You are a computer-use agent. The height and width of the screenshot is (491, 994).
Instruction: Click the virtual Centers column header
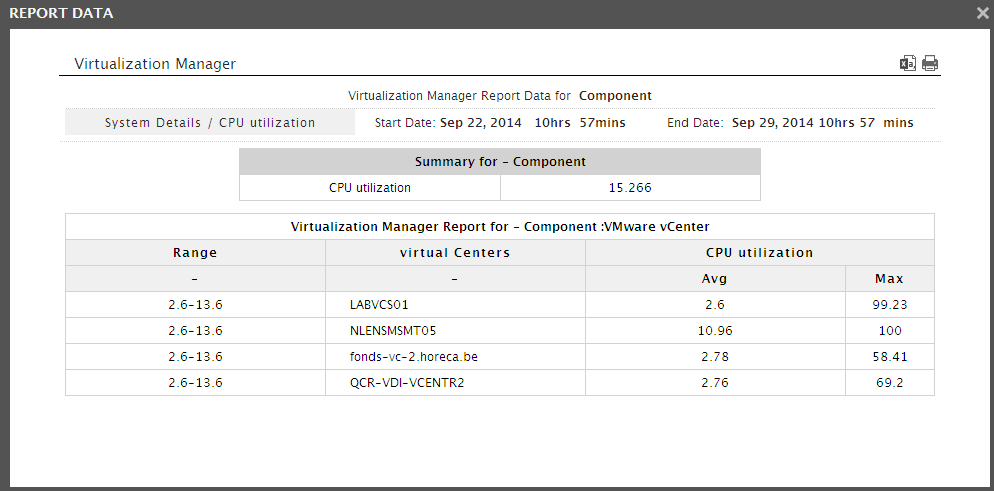point(455,253)
